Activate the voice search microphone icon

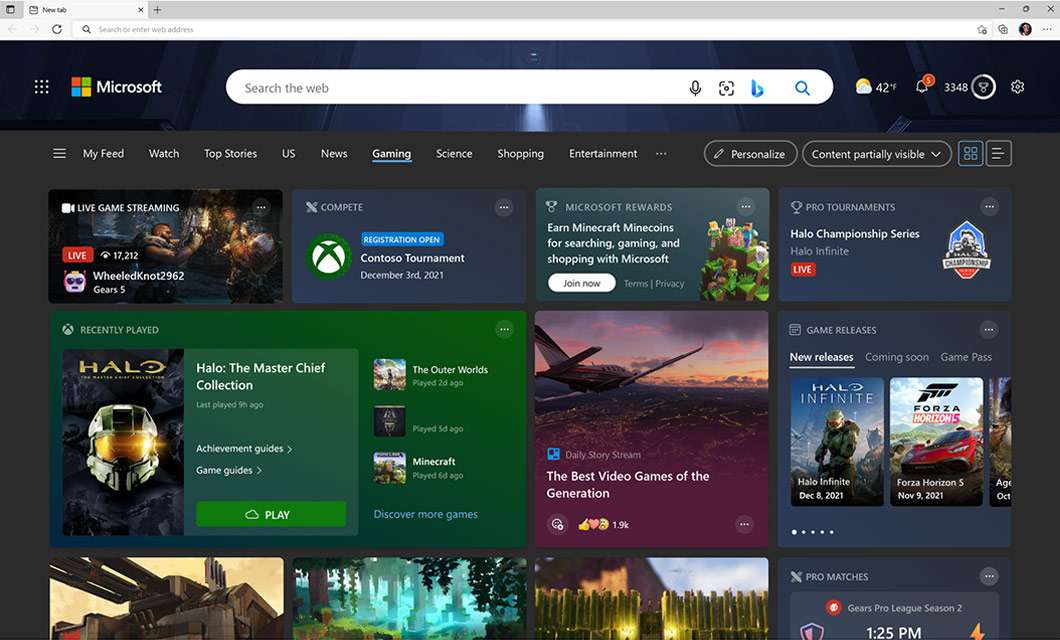pos(695,87)
